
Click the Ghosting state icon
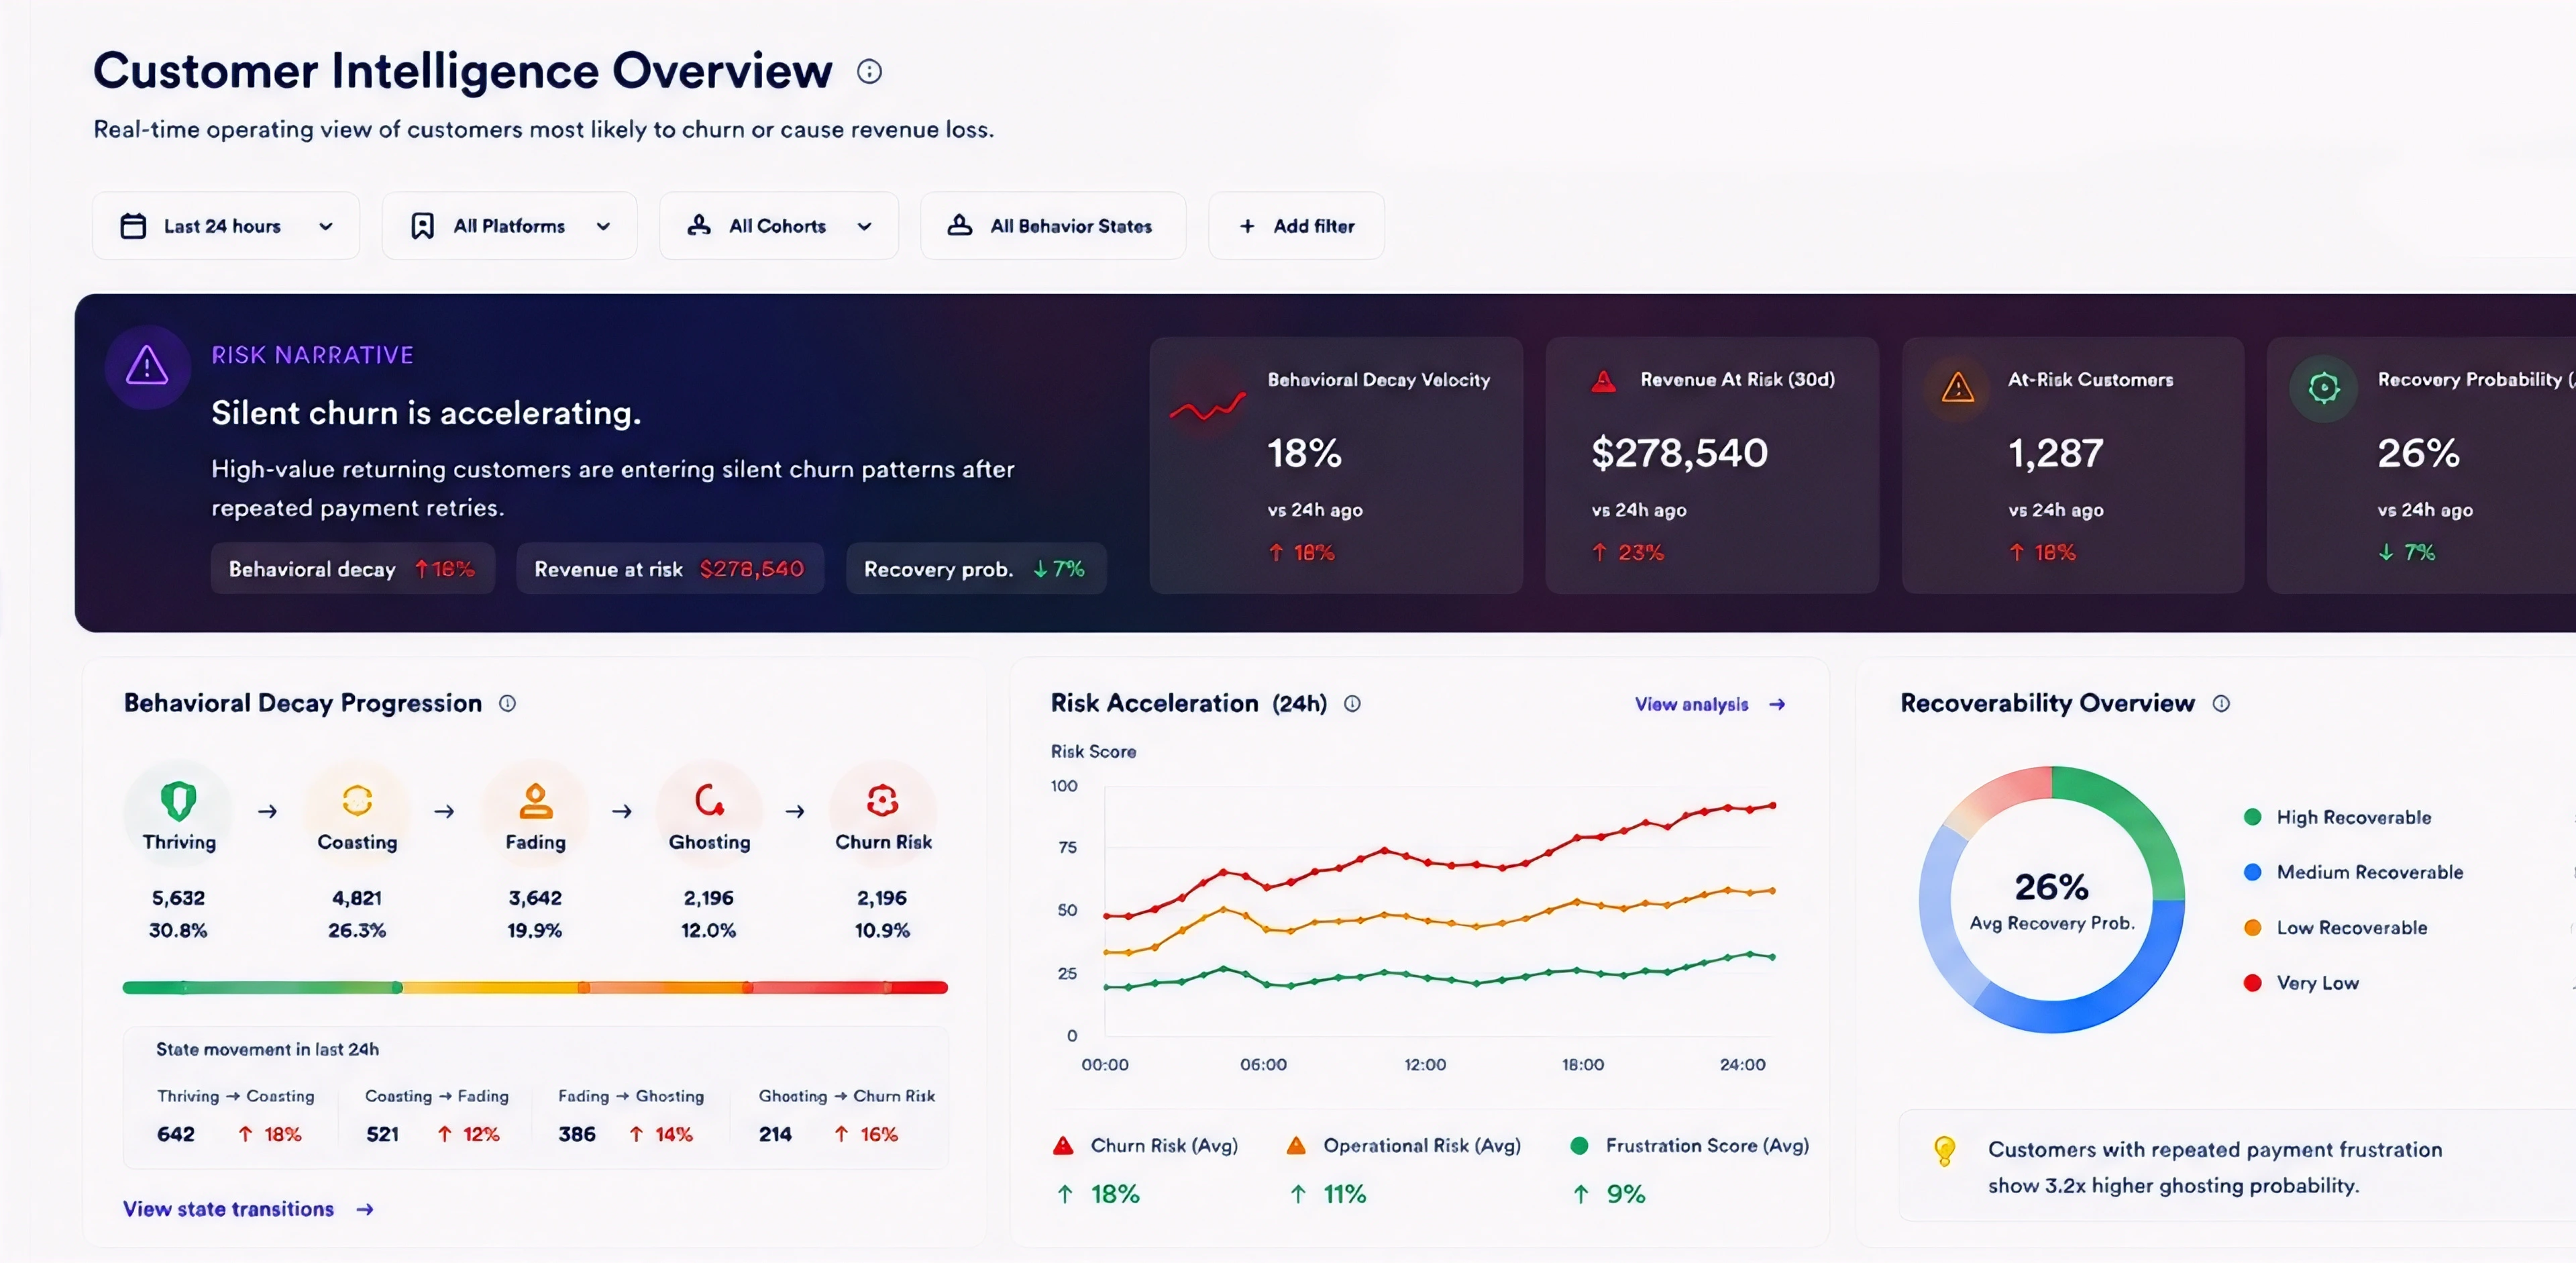709,800
